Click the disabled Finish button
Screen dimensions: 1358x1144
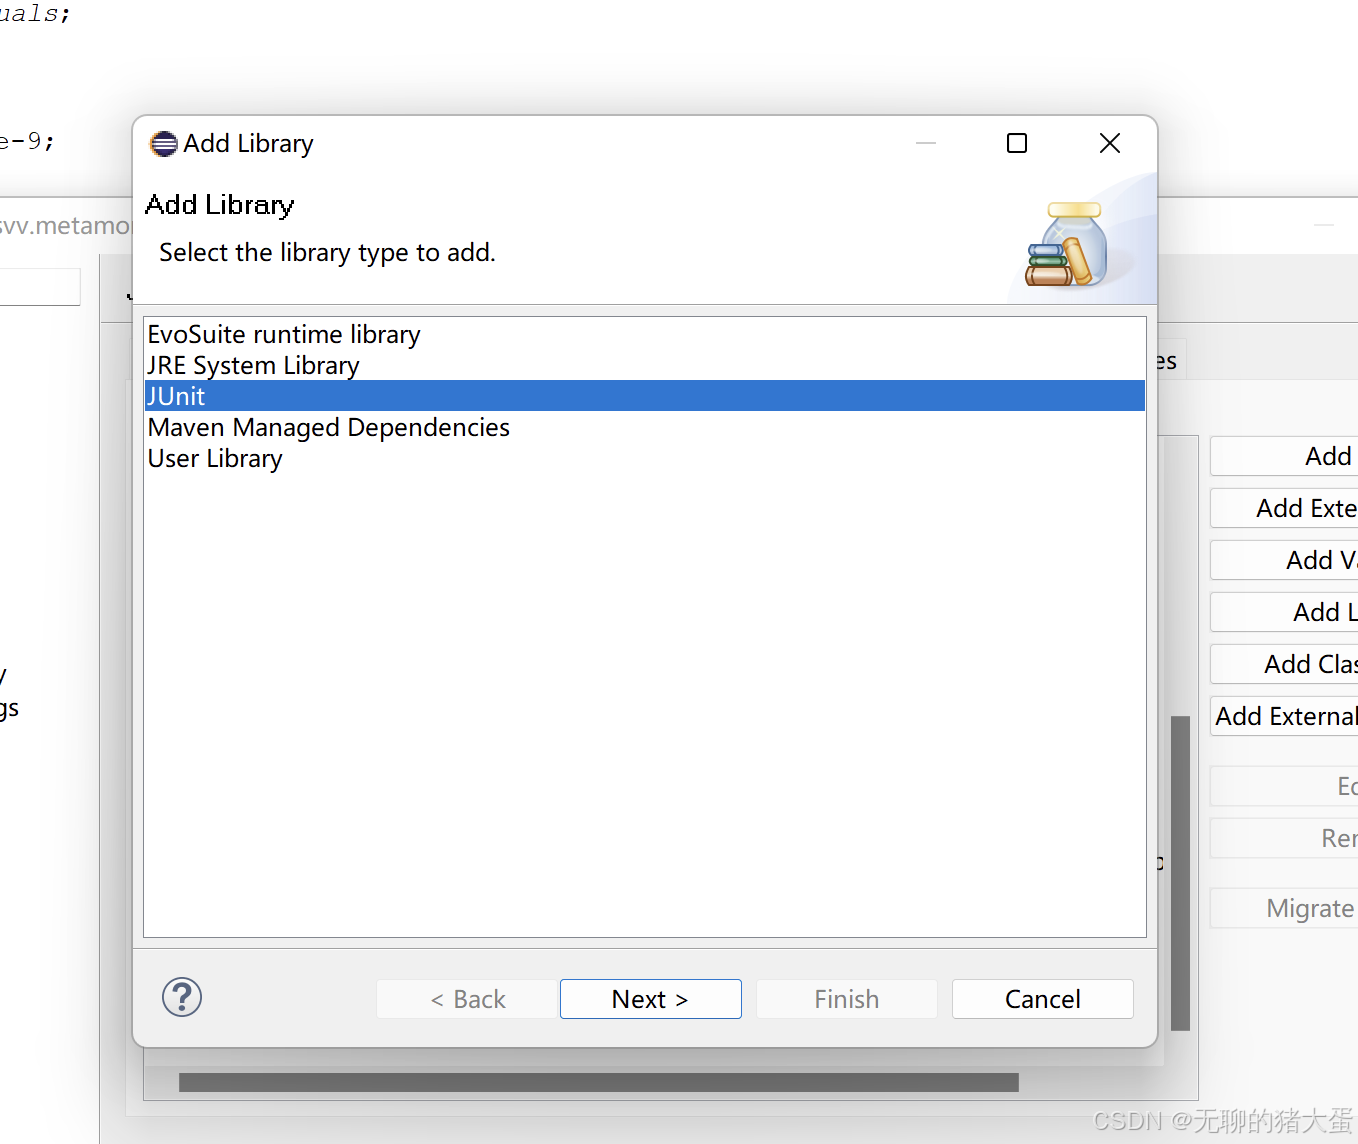click(x=846, y=999)
